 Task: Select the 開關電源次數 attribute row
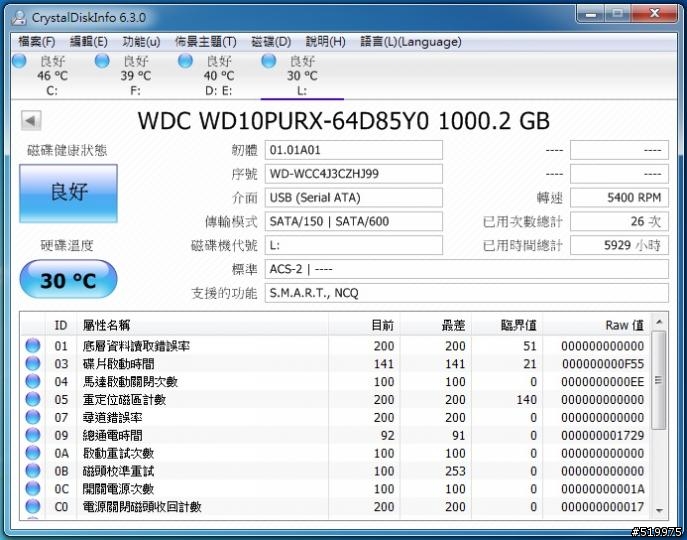pyautogui.click(x=336, y=489)
